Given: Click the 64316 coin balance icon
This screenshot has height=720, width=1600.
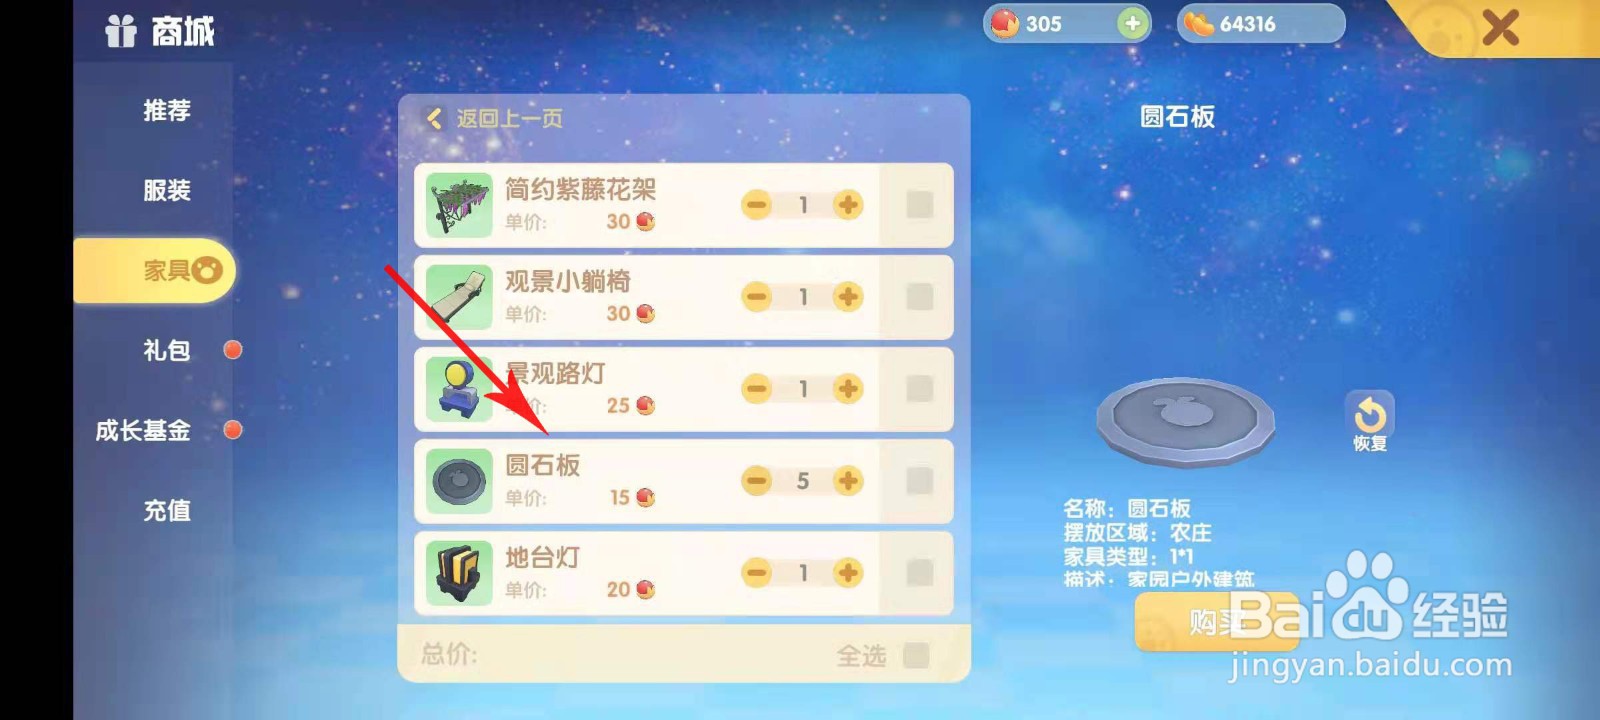Looking at the screenshot, I should [x=1198, y=24].
